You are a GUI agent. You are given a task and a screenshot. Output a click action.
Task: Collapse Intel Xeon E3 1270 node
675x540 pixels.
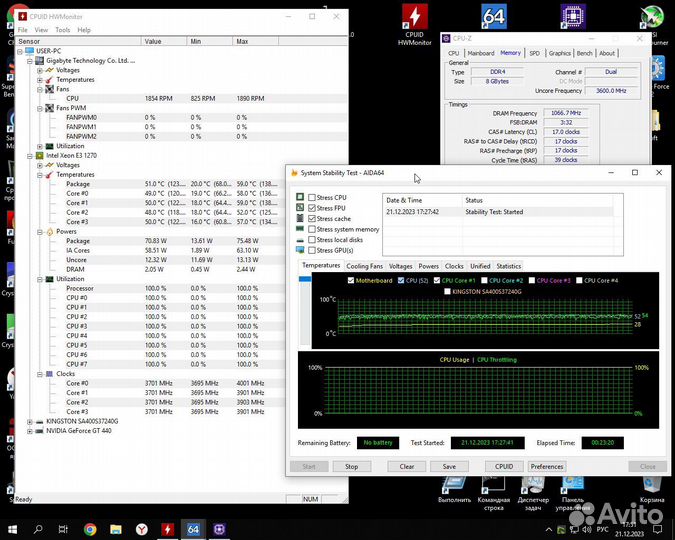click(30, 155)
